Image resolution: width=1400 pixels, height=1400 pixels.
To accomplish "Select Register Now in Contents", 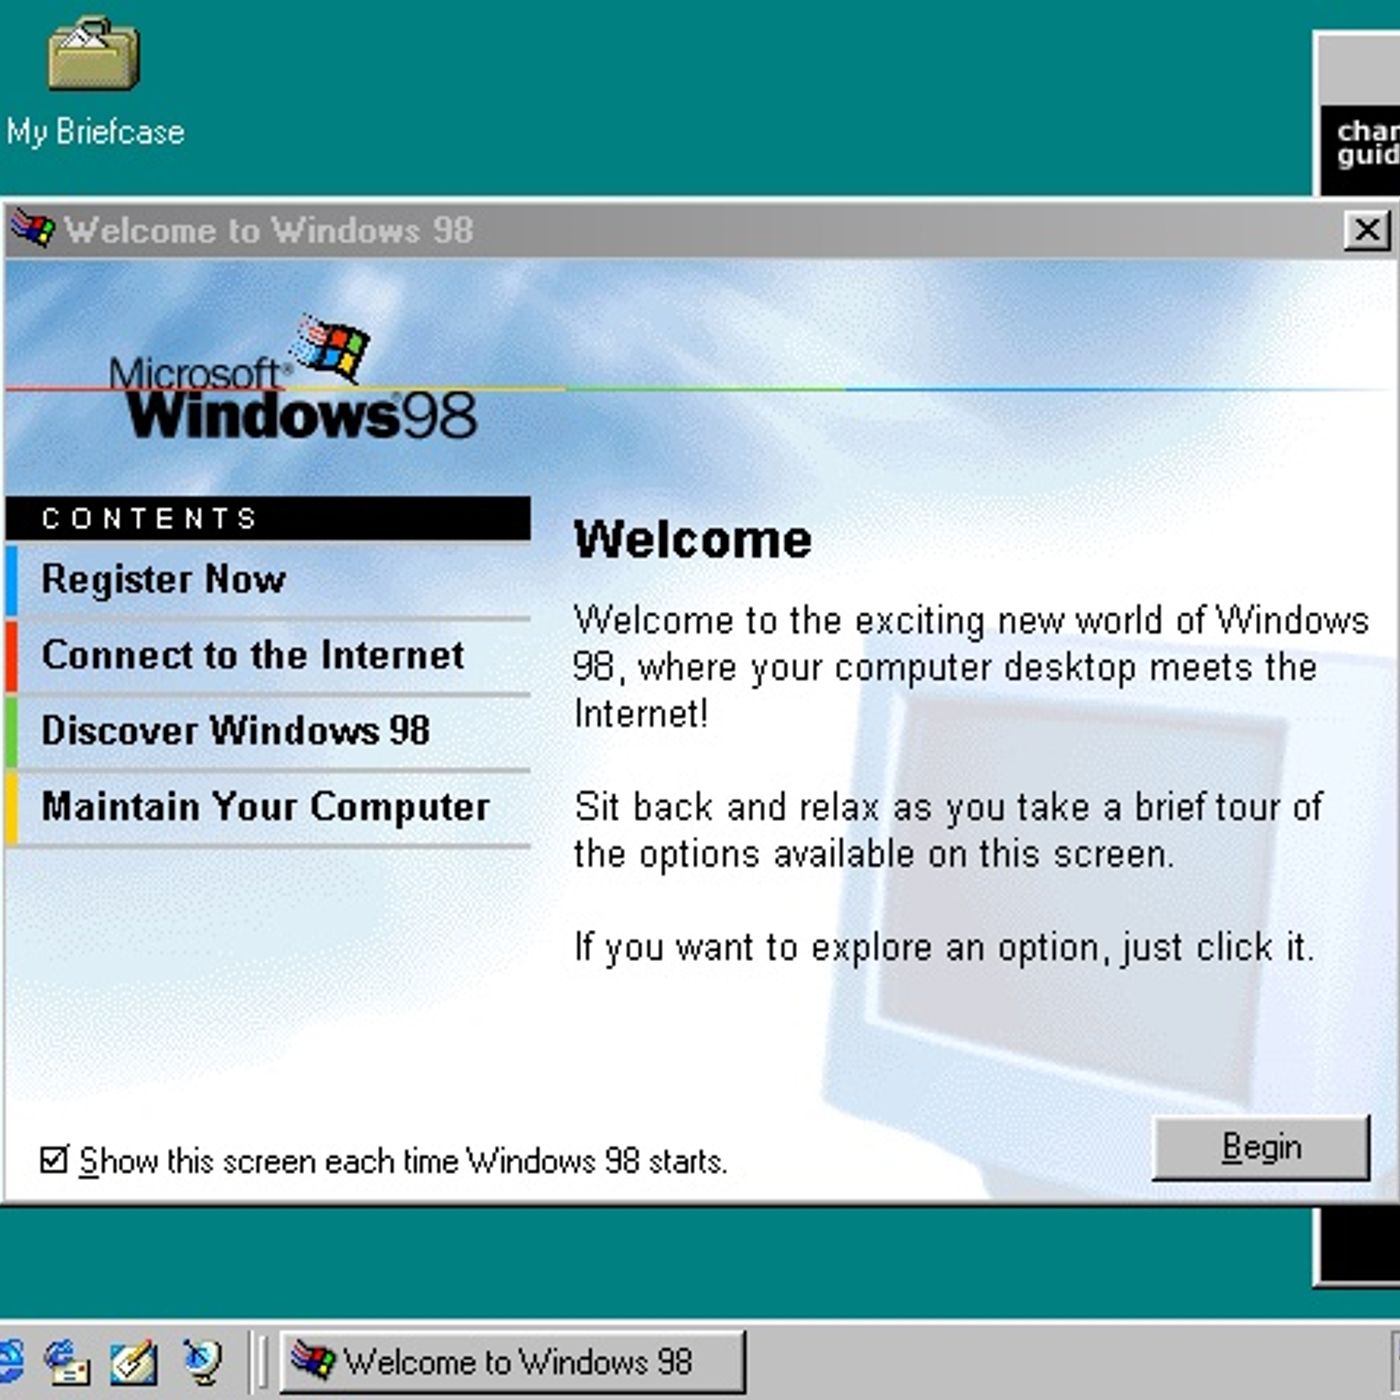I will point(268,580).
